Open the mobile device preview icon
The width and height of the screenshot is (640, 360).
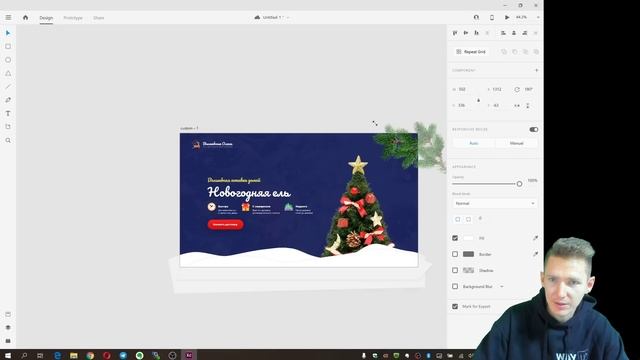(x=491, y=18)
